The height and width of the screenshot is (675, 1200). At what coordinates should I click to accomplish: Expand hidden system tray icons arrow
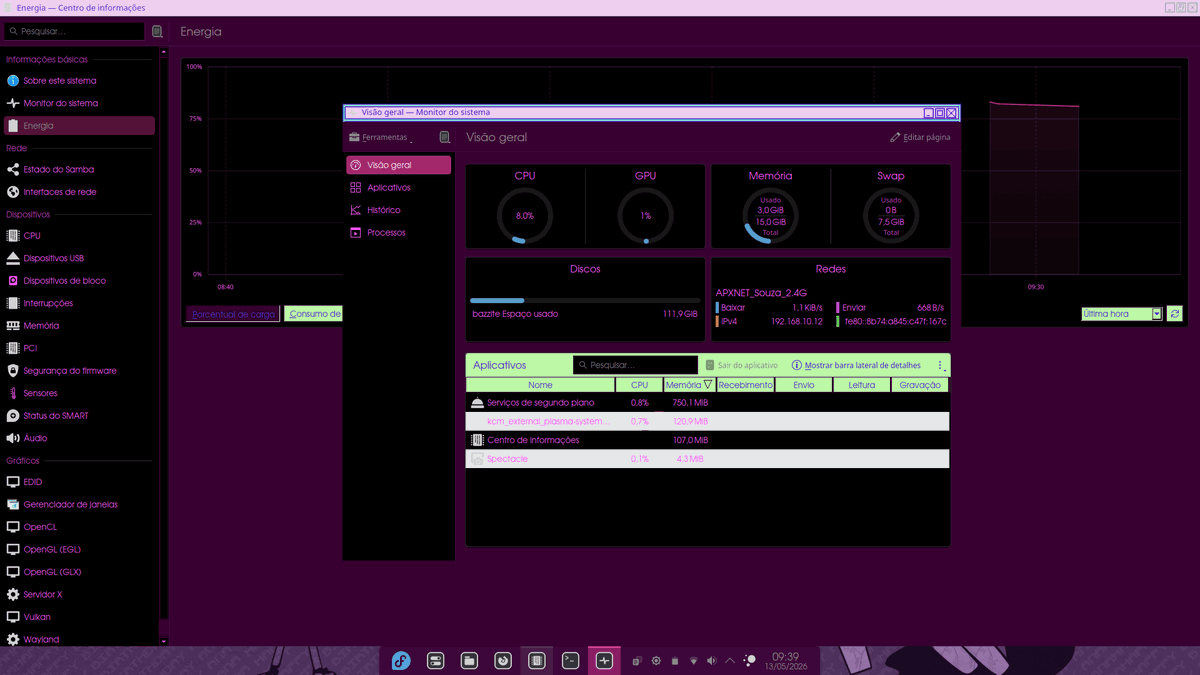point(730,661)
